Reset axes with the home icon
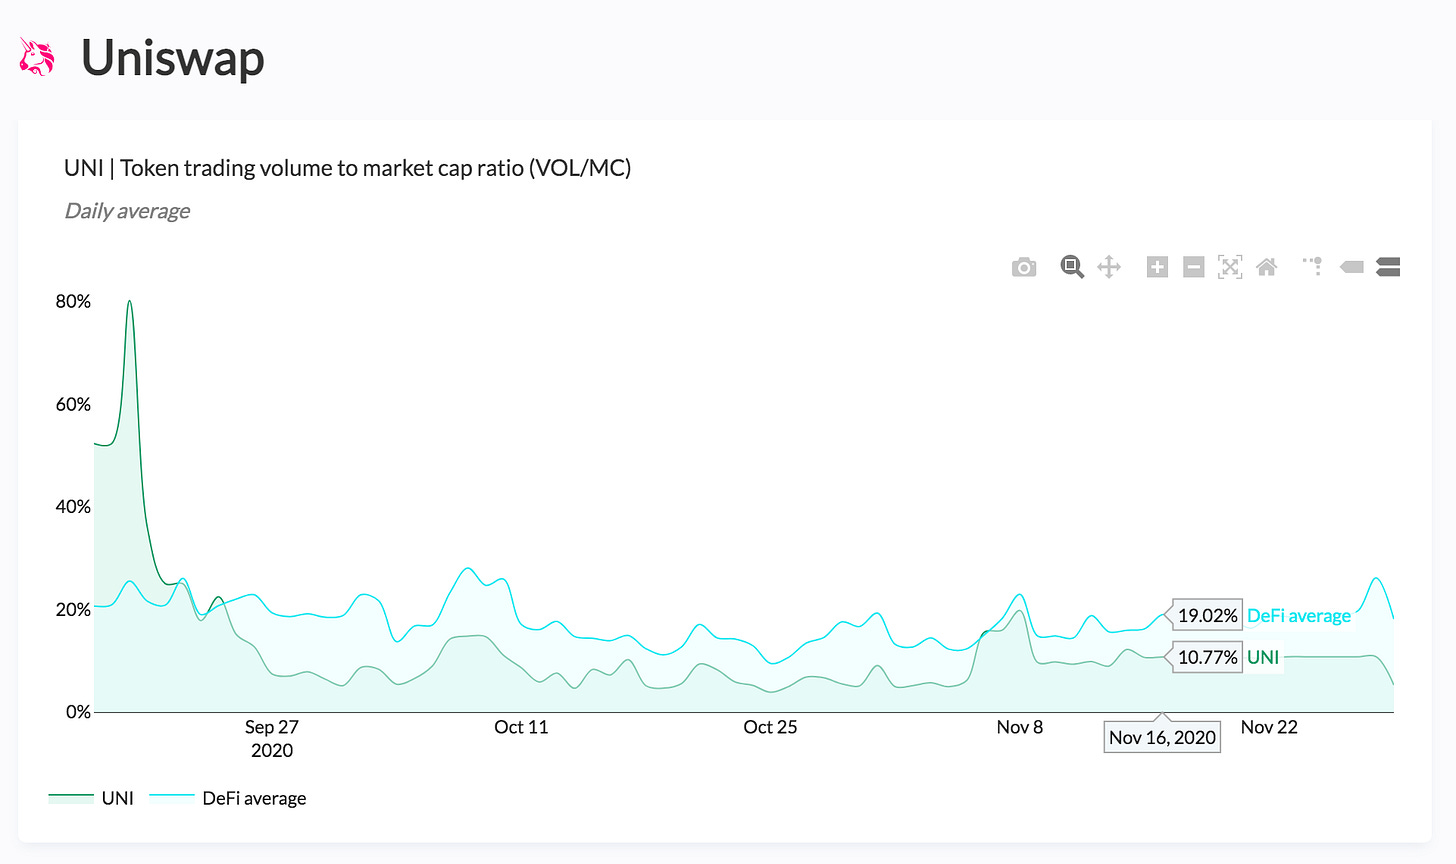 click(1267, 267)
